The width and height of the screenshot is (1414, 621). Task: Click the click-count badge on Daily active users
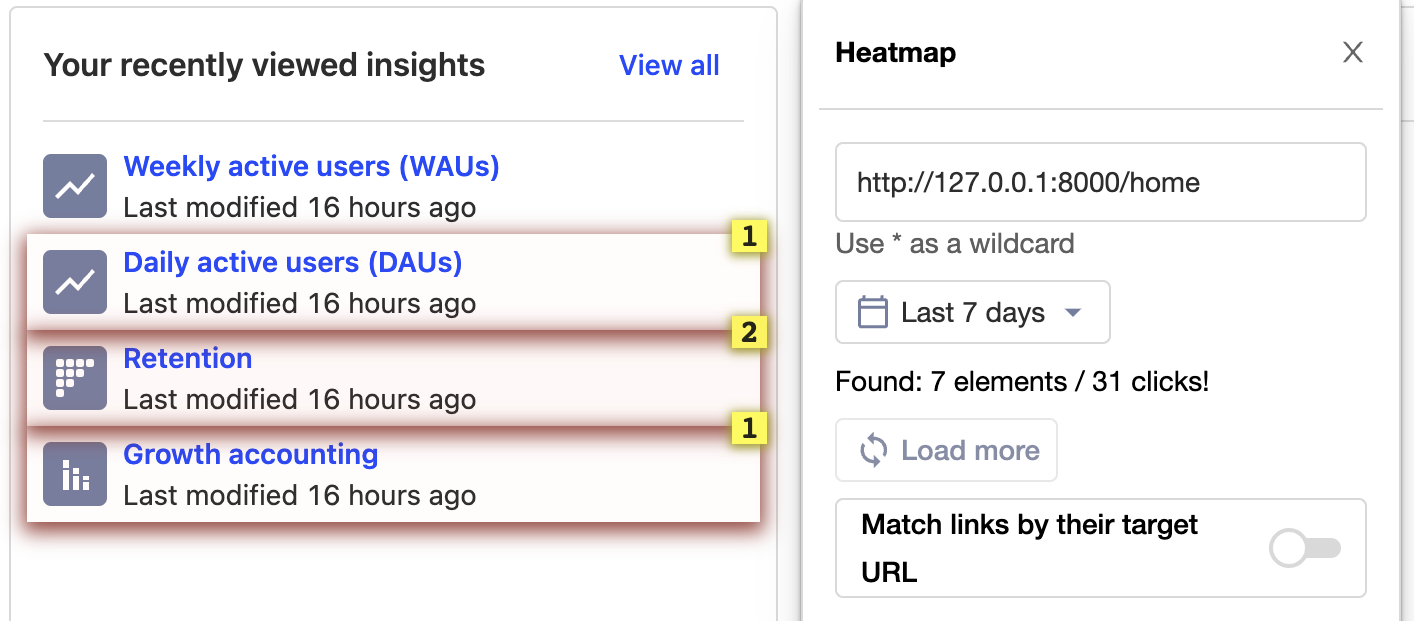[x=749, y=236]
